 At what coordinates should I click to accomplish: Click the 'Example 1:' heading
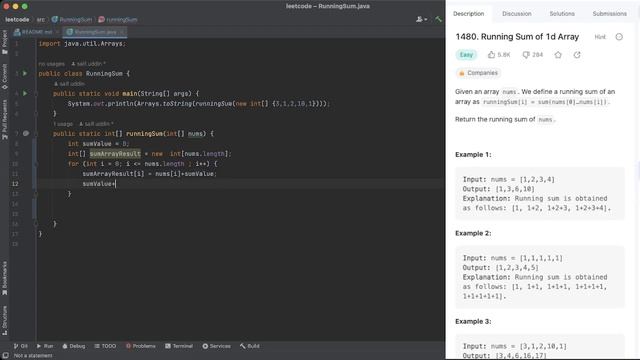[x=473, y=154]
